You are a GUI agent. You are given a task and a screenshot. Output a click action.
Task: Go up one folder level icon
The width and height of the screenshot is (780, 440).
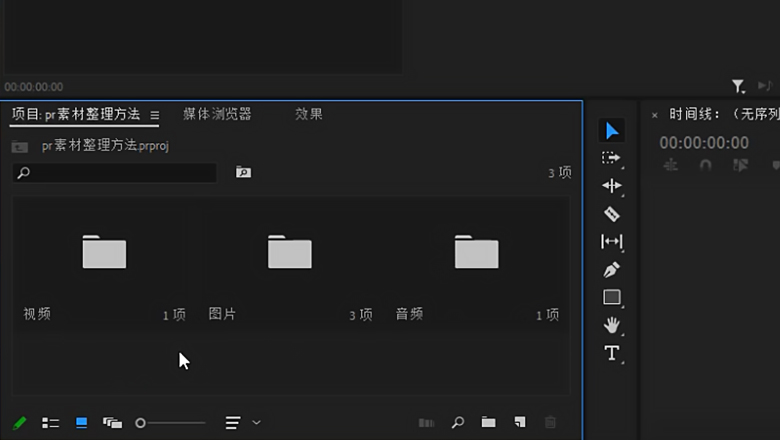point(20,146)
